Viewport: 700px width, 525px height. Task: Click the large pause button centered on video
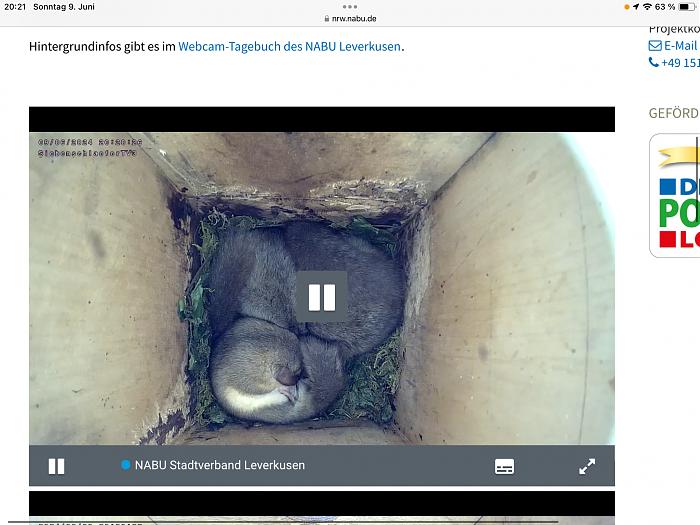click(x=321, y=297)
